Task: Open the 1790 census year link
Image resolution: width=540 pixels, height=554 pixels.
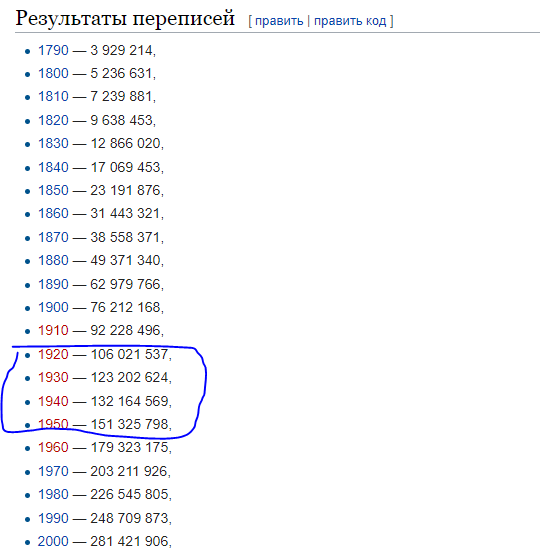Action: pos(53,51)
